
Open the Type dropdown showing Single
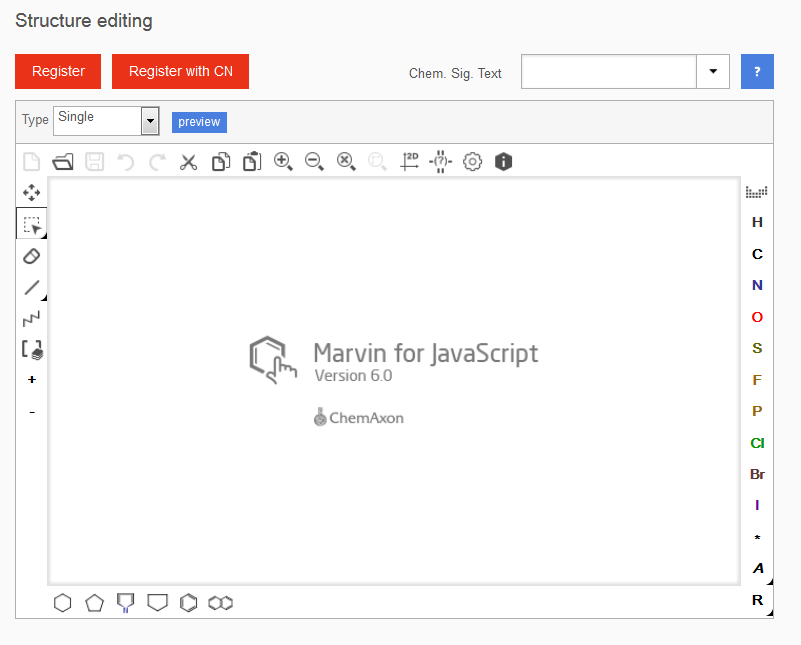click(150, 121)
